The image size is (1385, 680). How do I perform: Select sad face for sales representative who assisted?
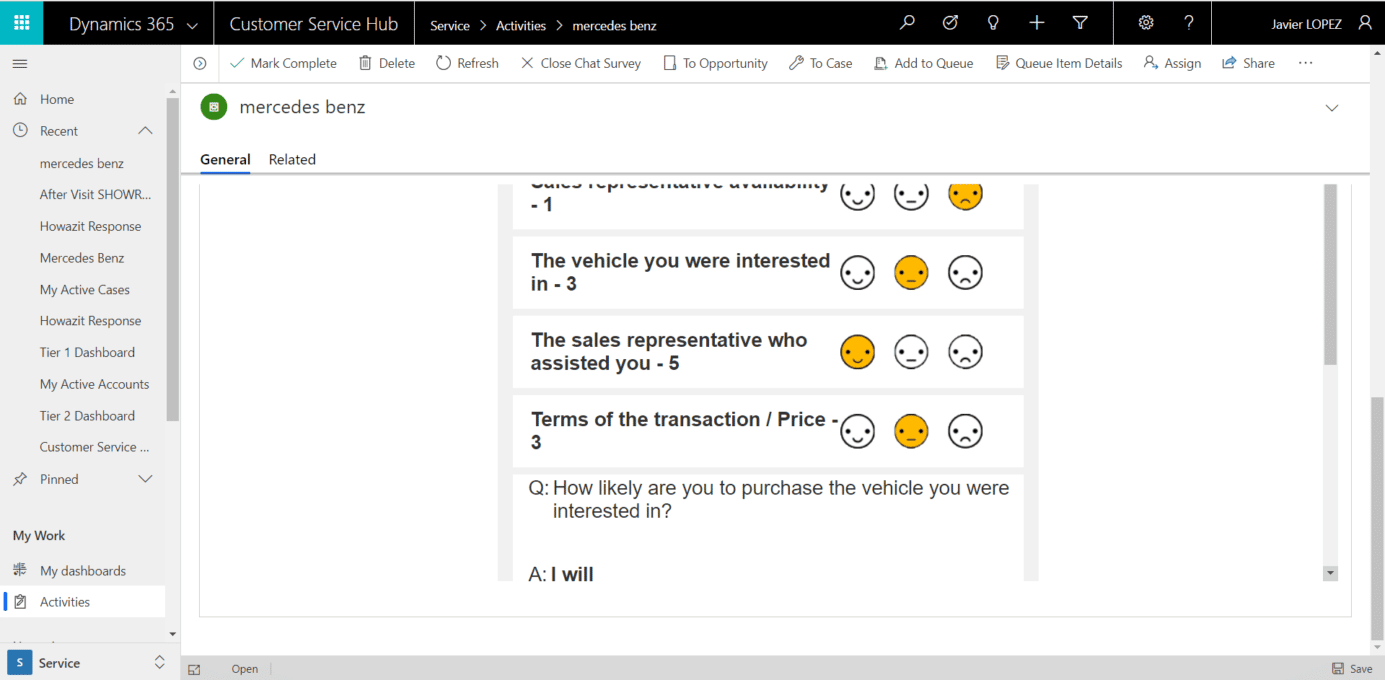tap(965, 352)
